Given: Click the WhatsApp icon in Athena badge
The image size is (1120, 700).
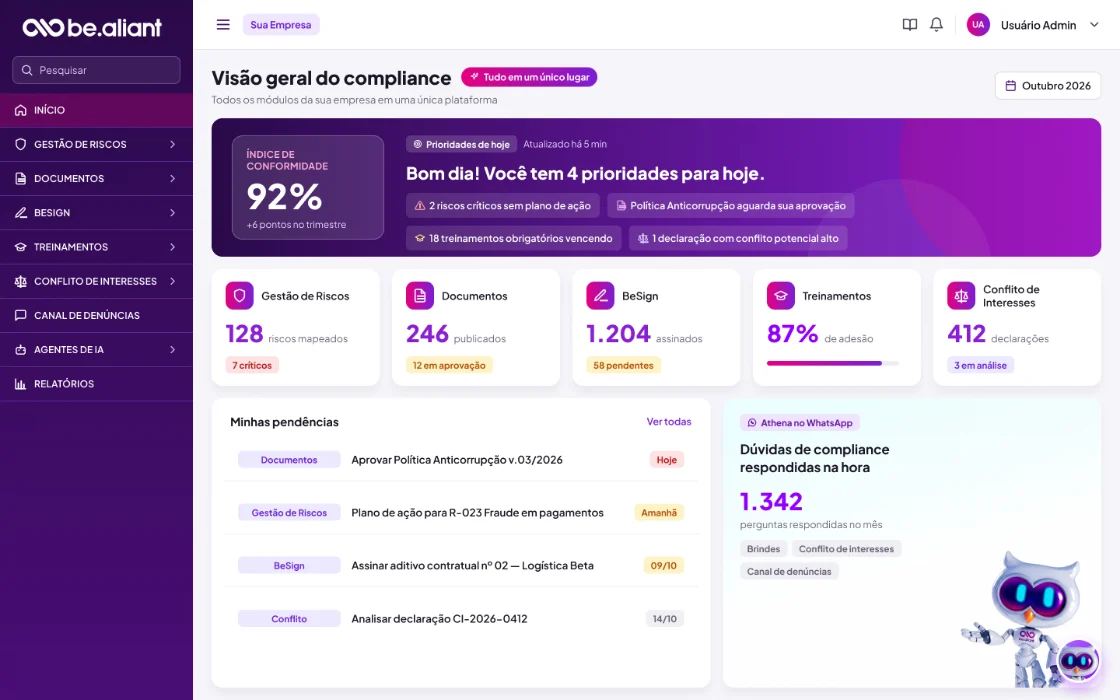Looking at the screenshot, I should tap(751, 423).
